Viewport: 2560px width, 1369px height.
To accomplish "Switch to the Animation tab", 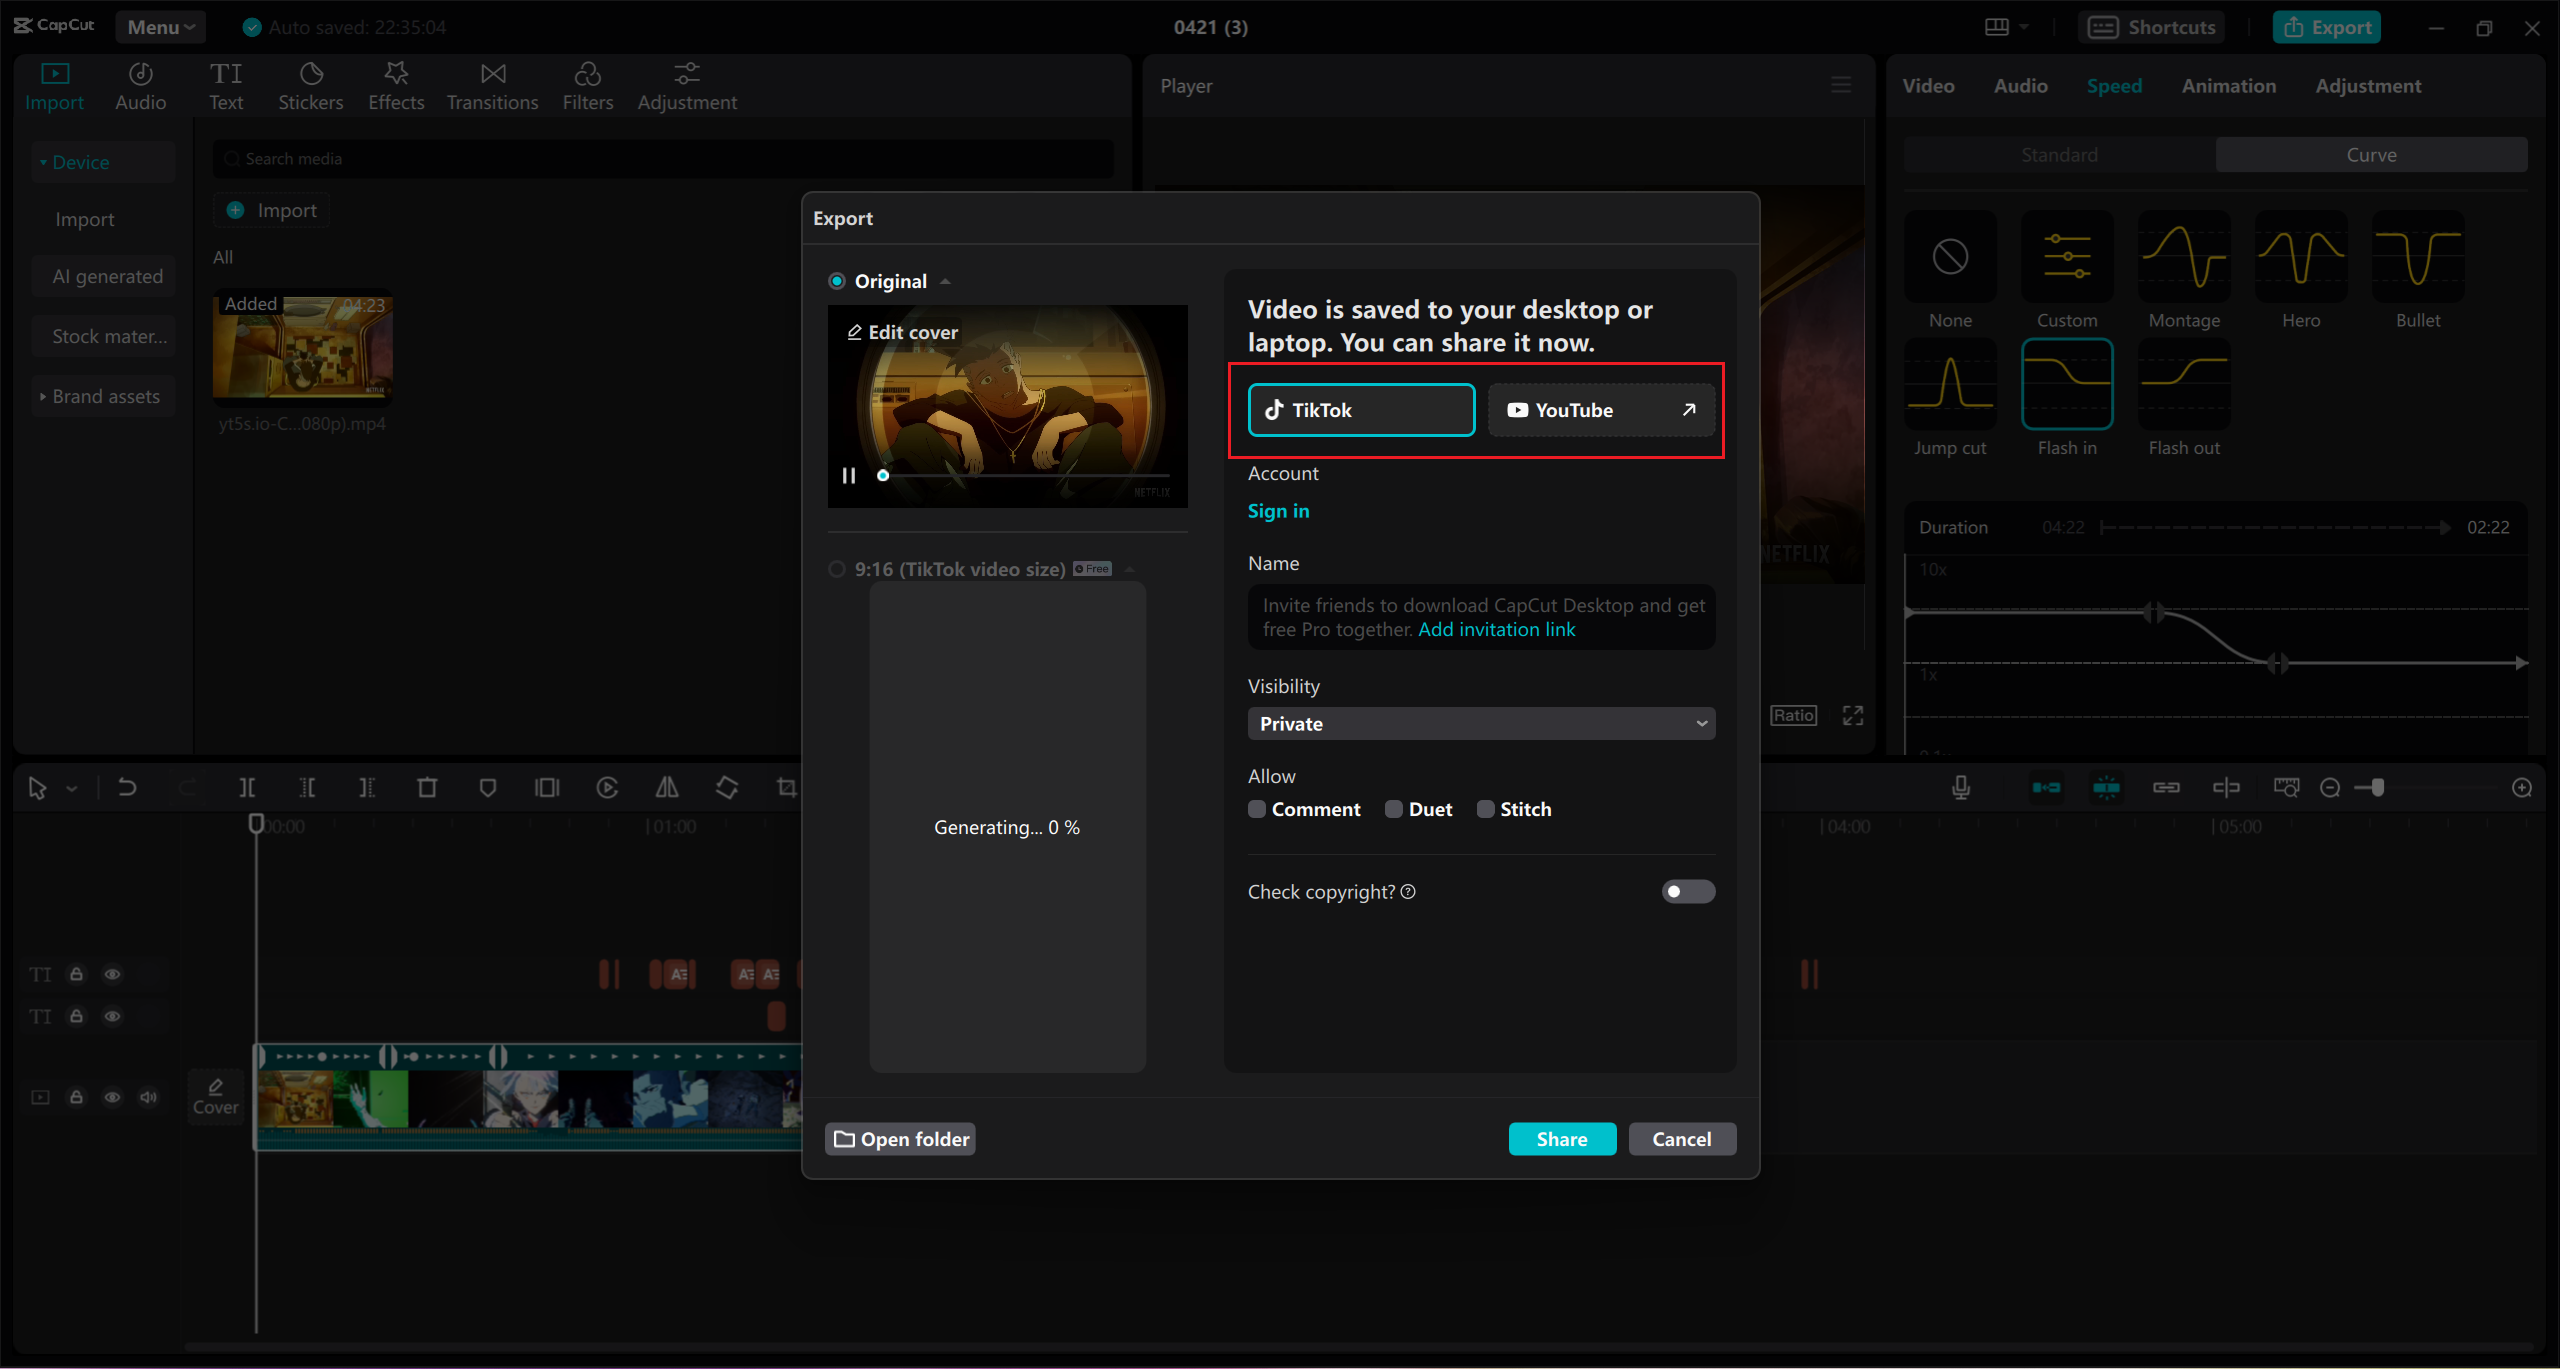I will (x=2228, y=86).
